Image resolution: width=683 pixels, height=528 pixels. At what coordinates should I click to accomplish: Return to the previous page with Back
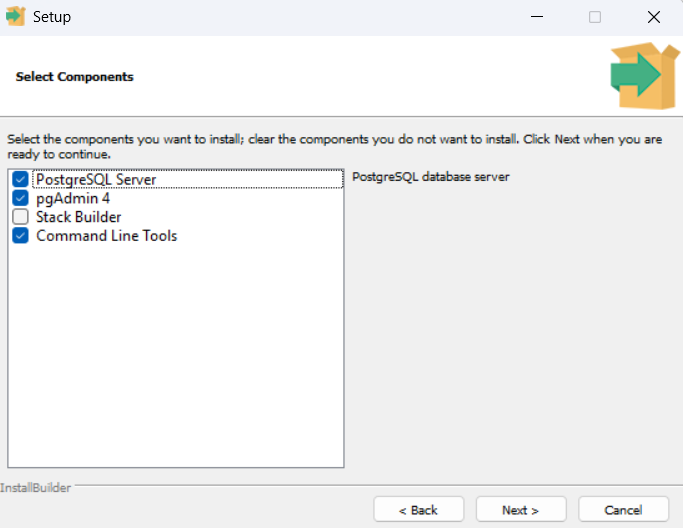[x=419, y=509]
